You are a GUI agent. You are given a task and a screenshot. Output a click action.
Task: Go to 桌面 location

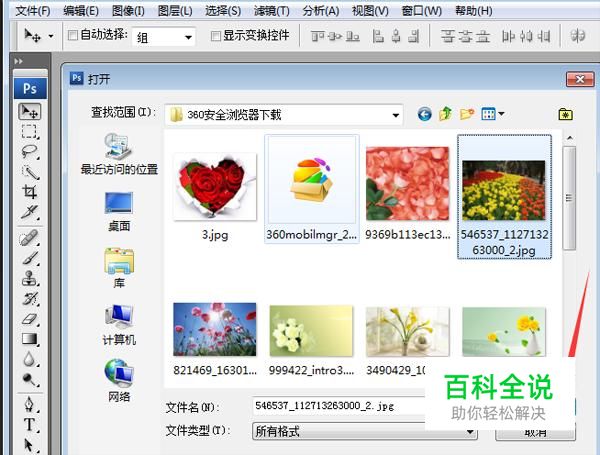click(x=119, y=212)
